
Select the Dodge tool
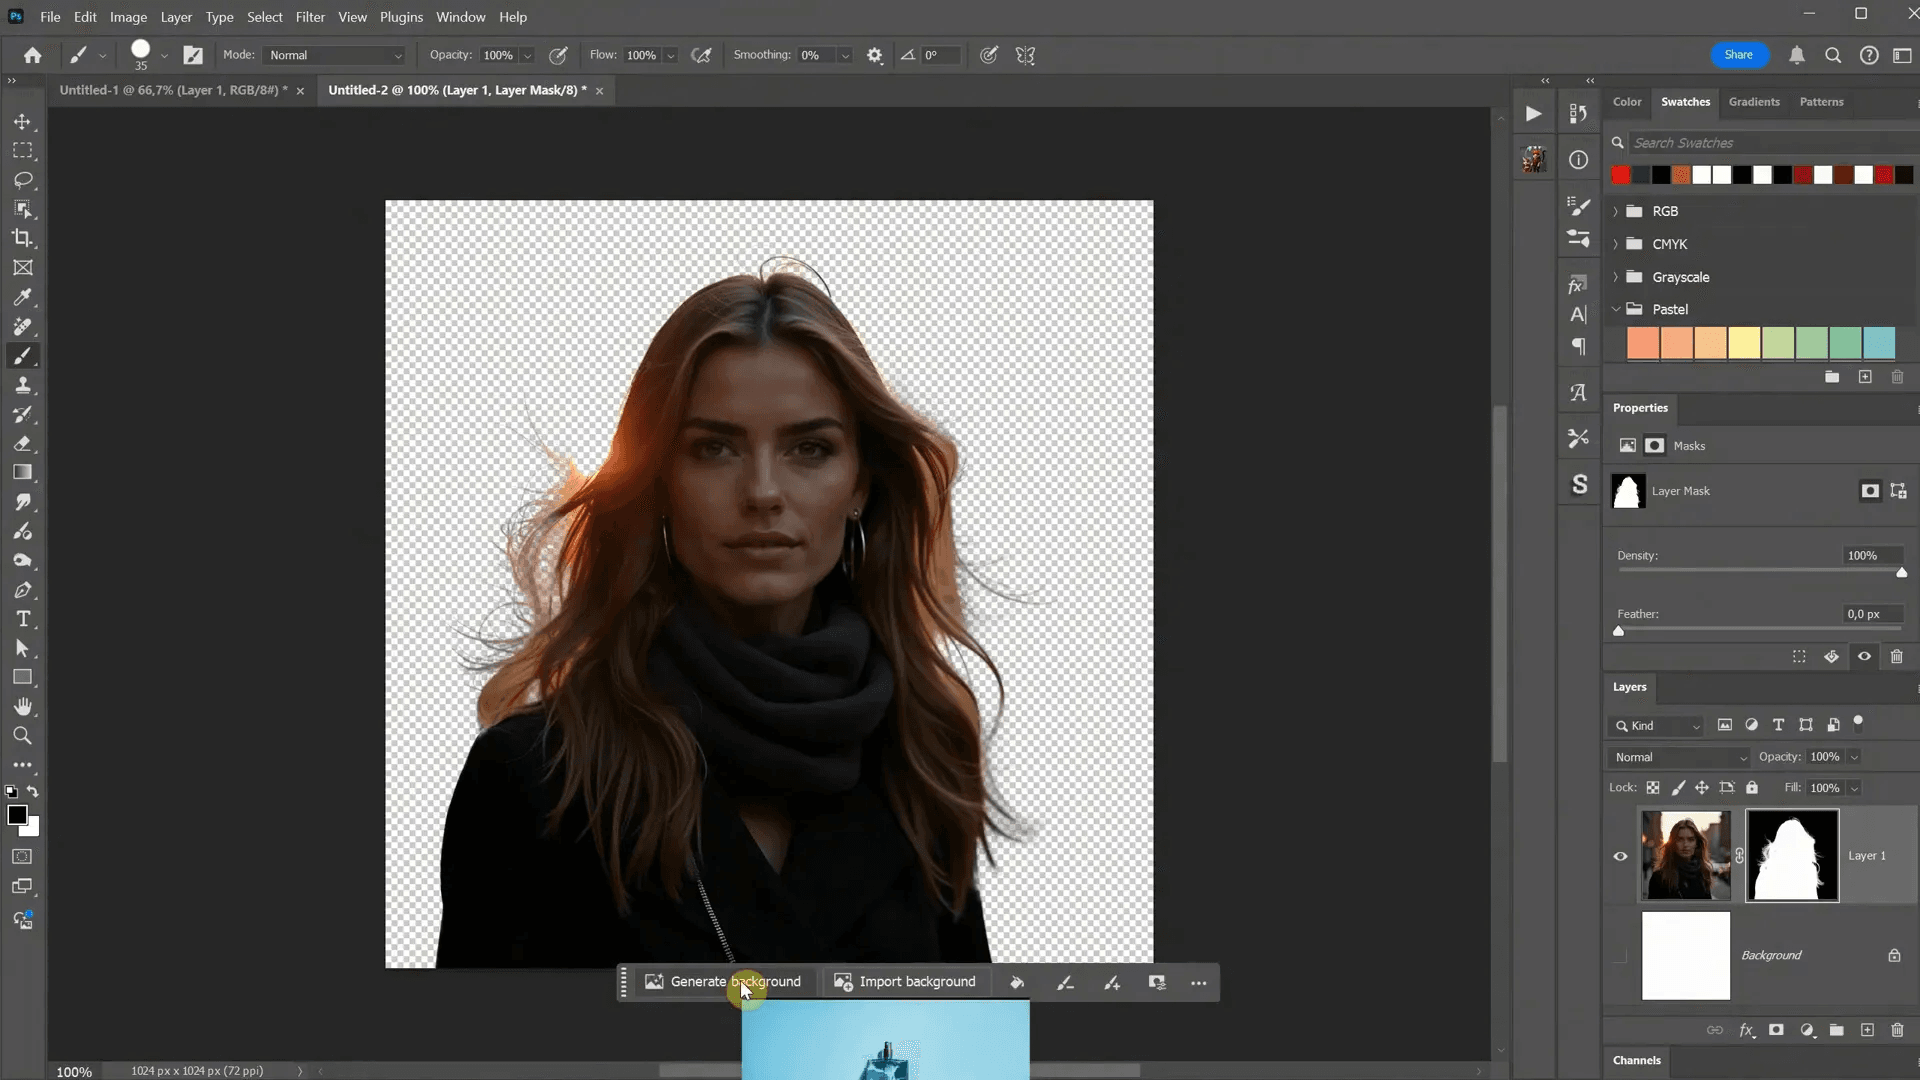(x=22, y=561)
